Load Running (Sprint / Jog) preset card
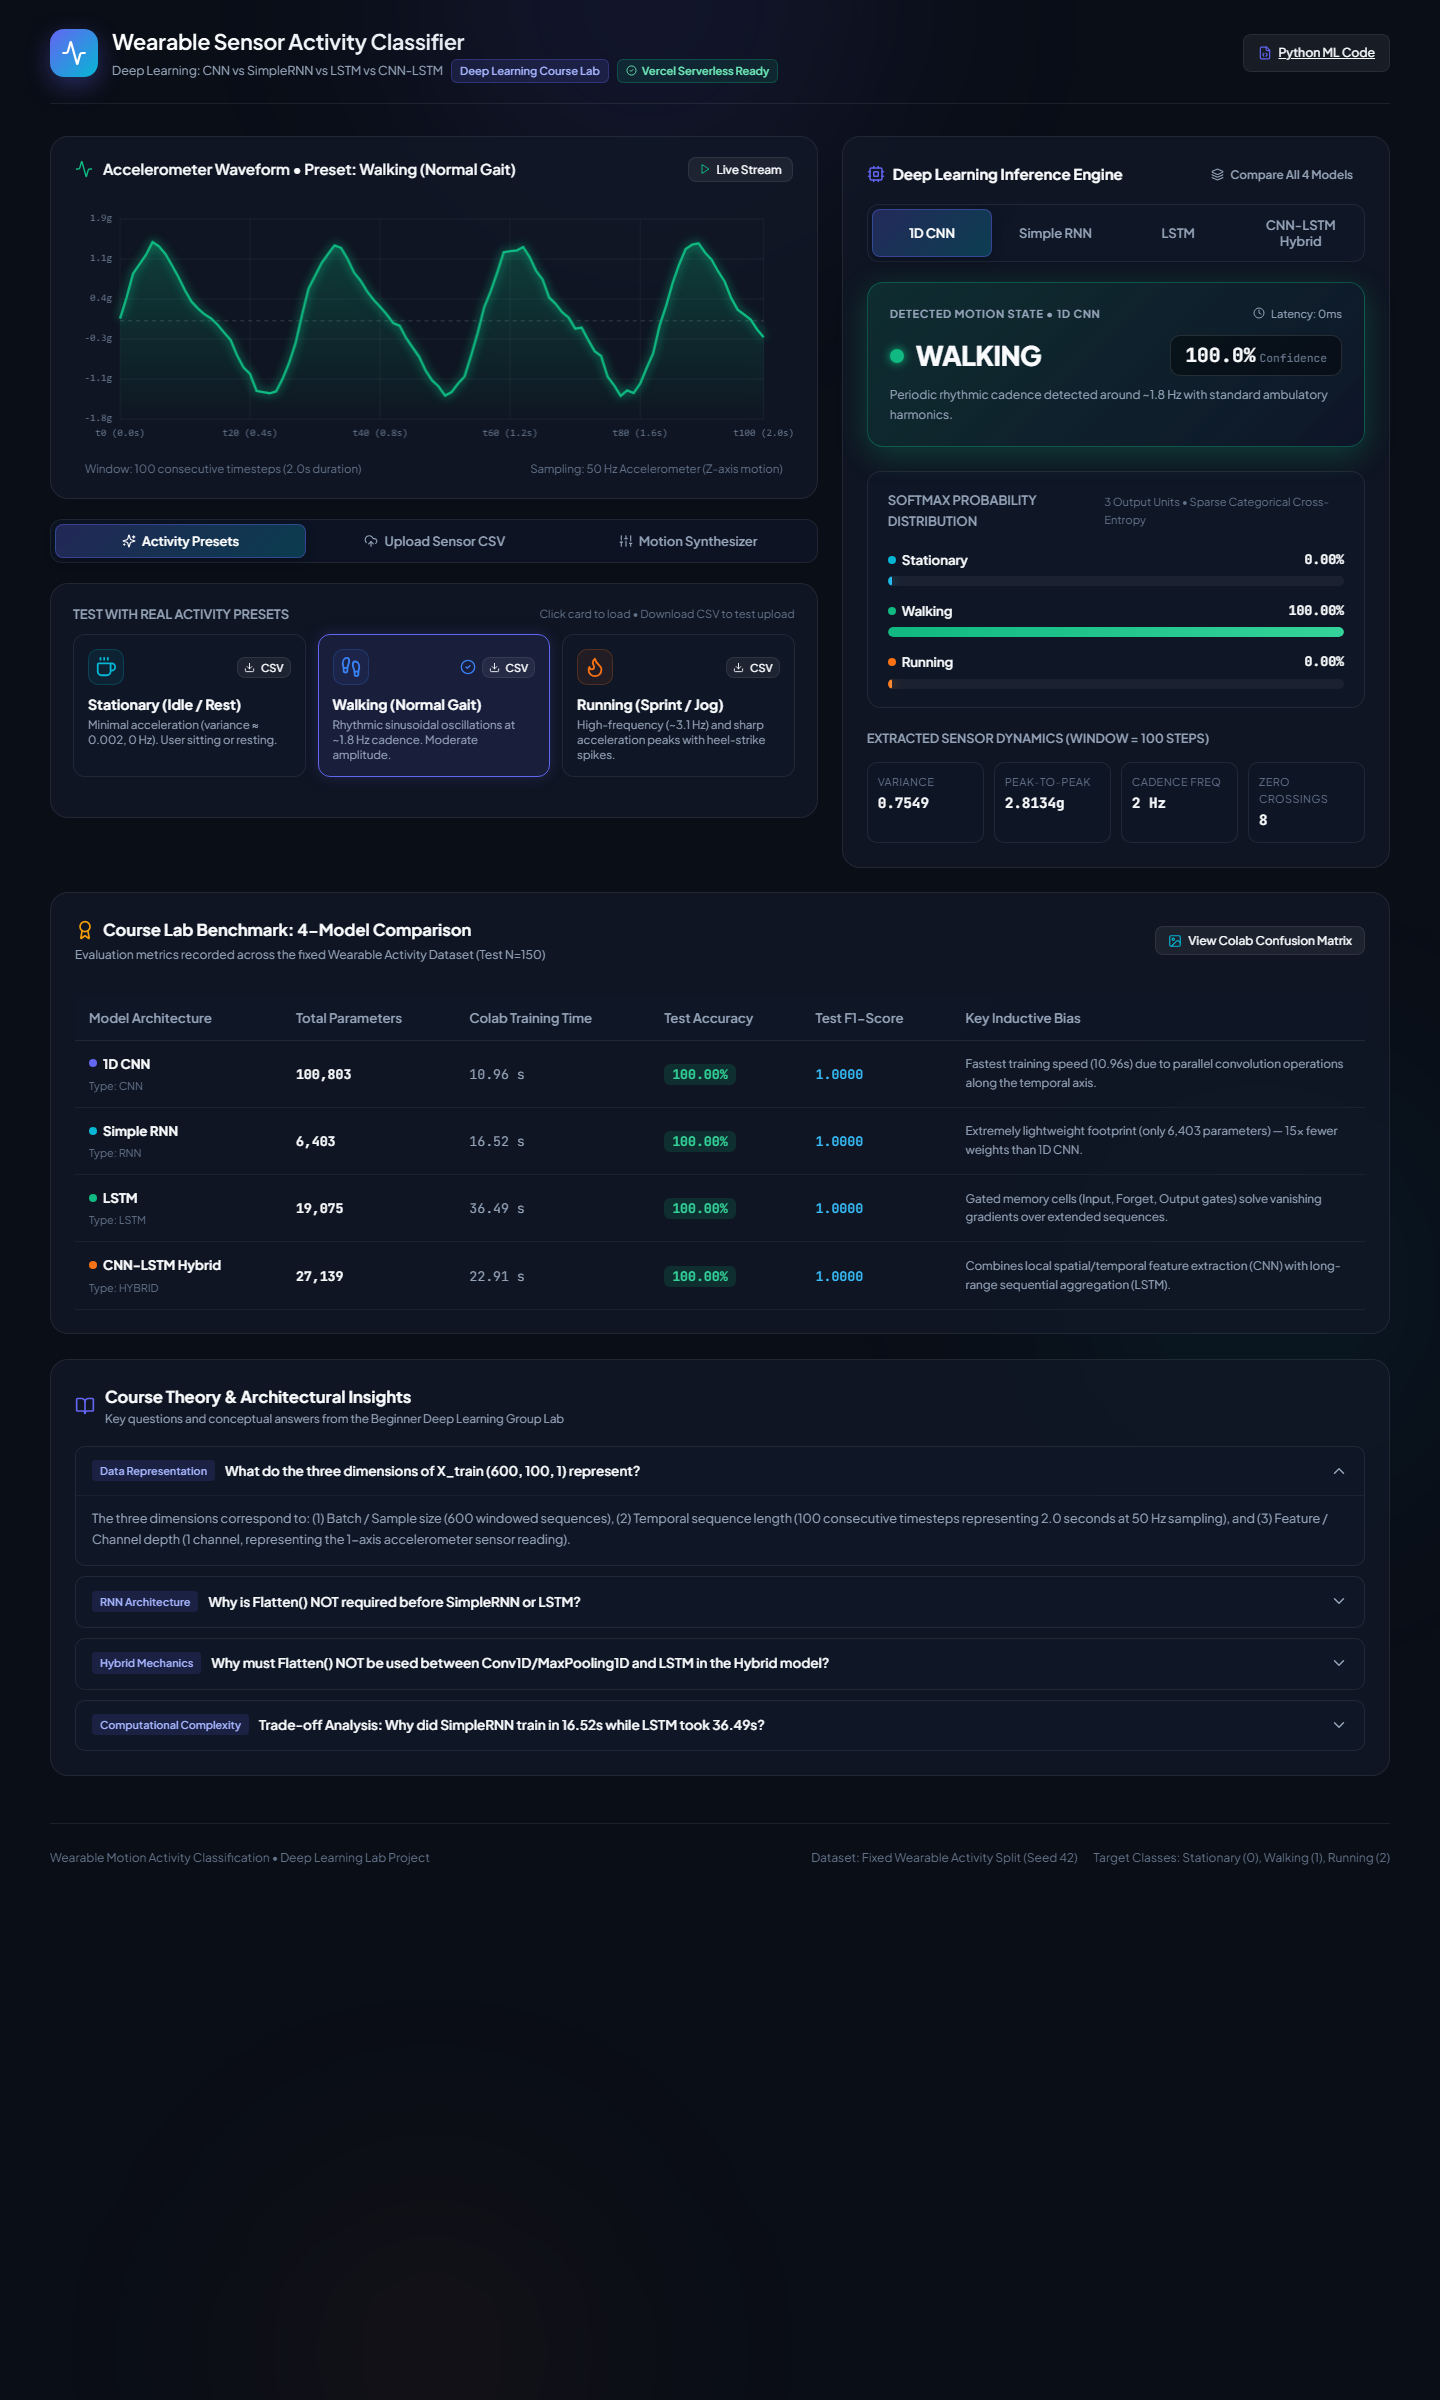Screen dimensions: 1440x2400 click(678, 706)
